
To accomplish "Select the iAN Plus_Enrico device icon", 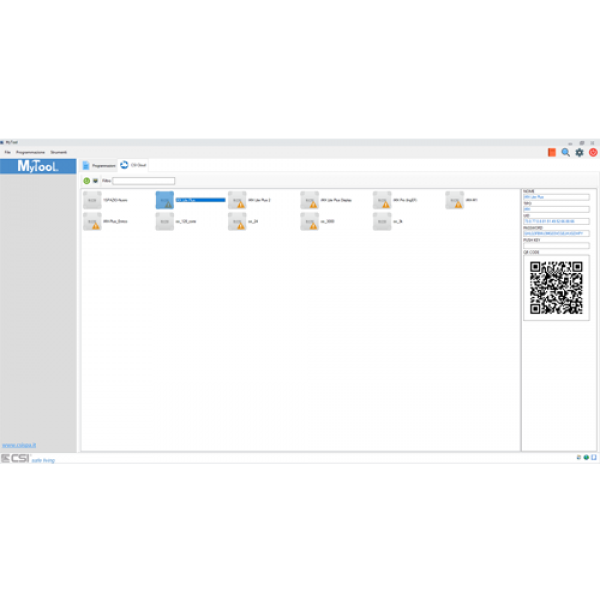I will 92,221.
